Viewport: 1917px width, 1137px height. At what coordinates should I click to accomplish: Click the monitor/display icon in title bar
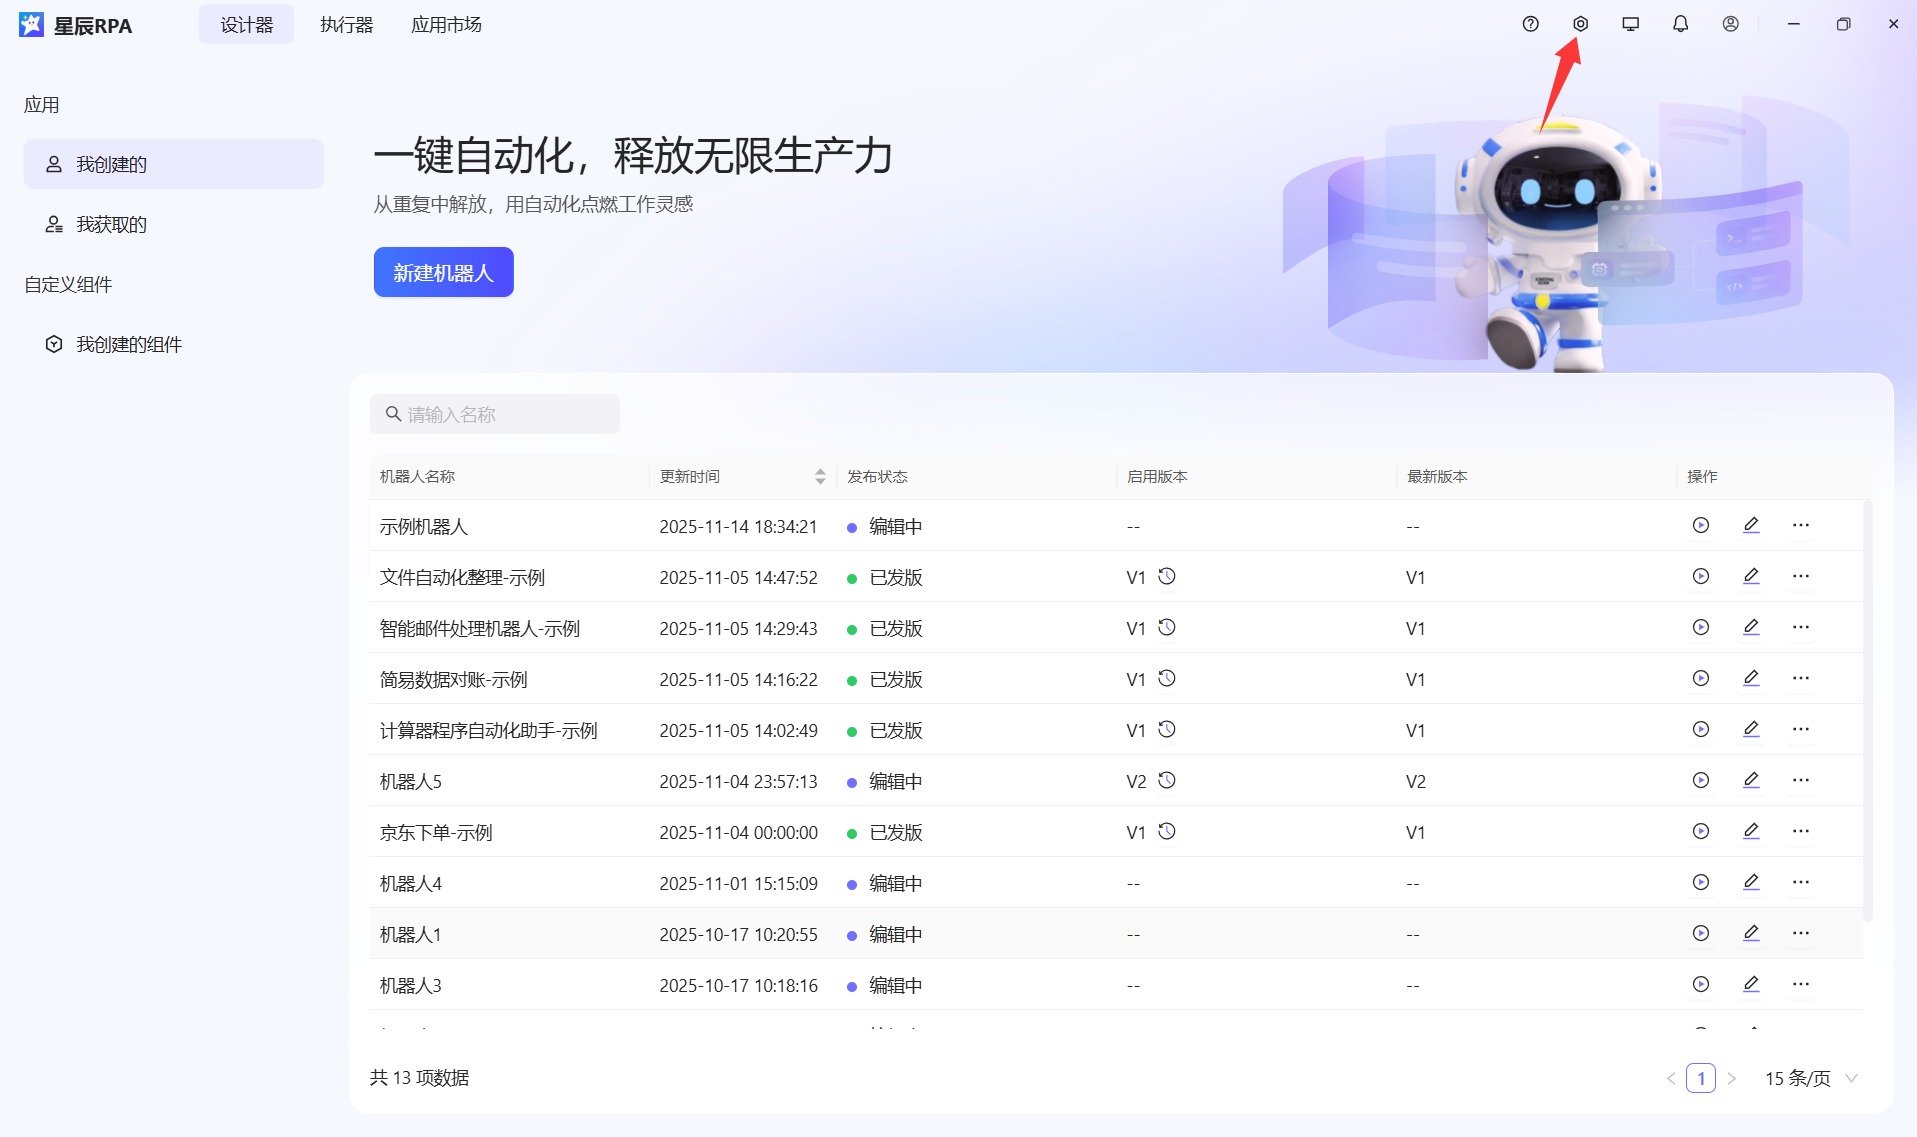pos(1629,23)
